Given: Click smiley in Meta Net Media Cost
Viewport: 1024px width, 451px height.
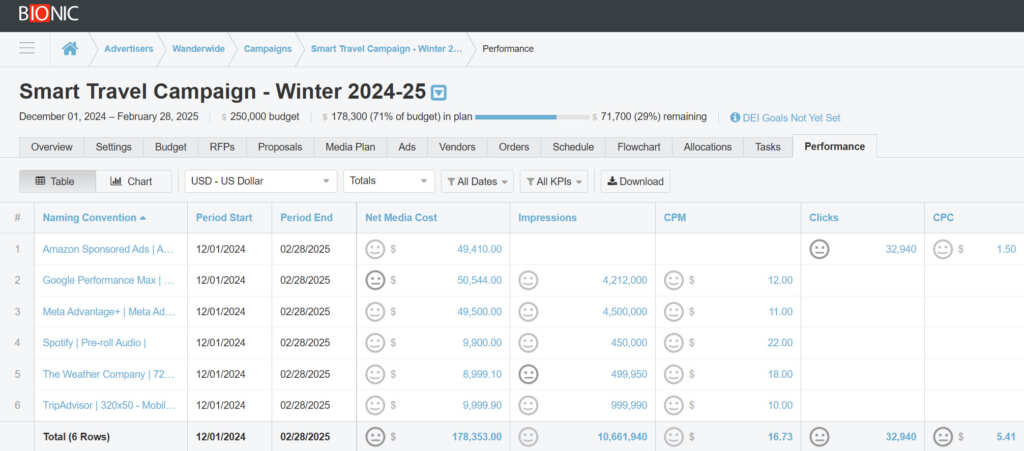Looking at the screenshot, I should [375, 312].
